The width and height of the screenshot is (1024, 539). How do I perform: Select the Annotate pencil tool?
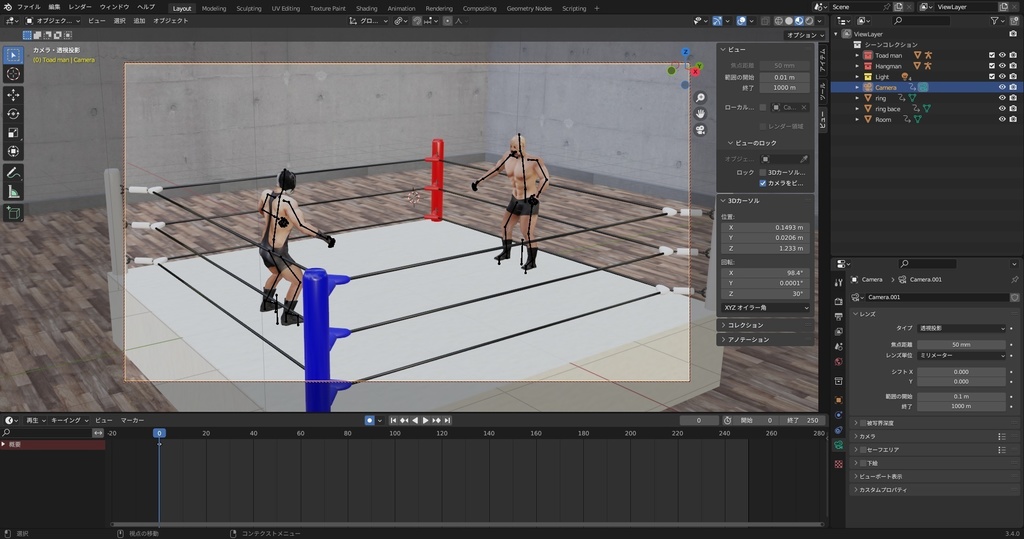[x=13, y=173]
